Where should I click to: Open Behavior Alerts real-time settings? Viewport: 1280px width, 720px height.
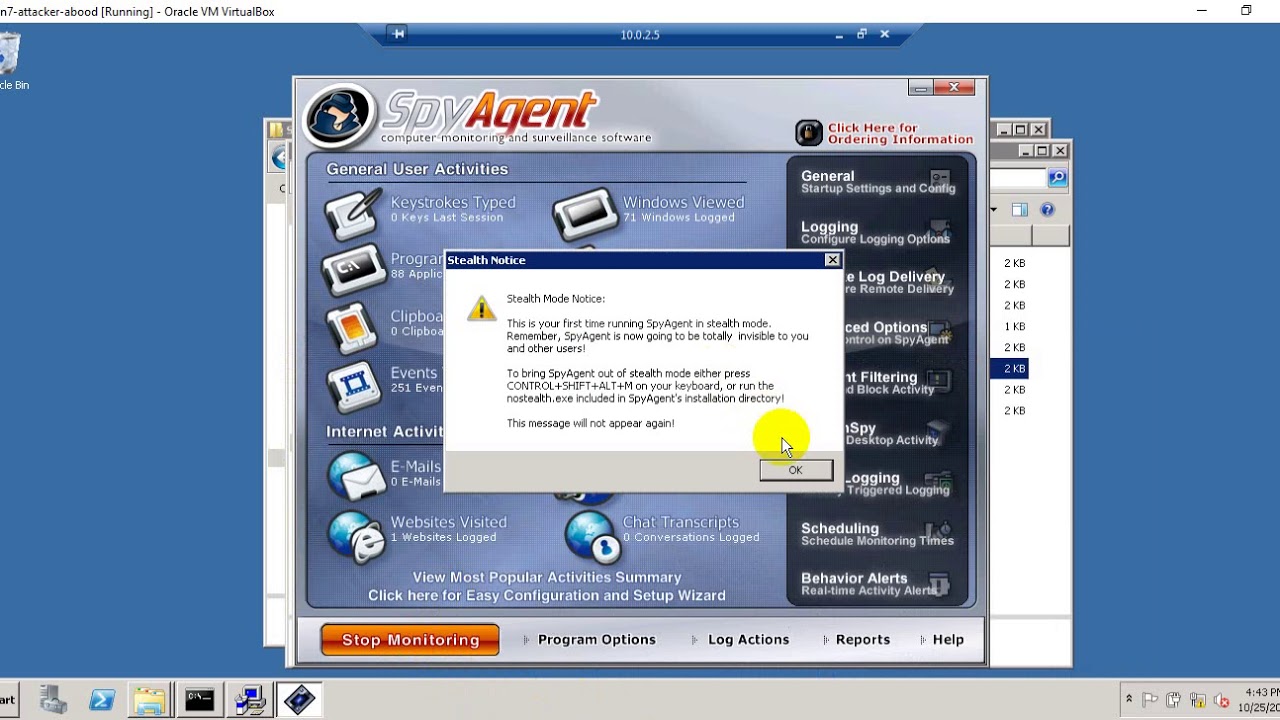(875, 584)
